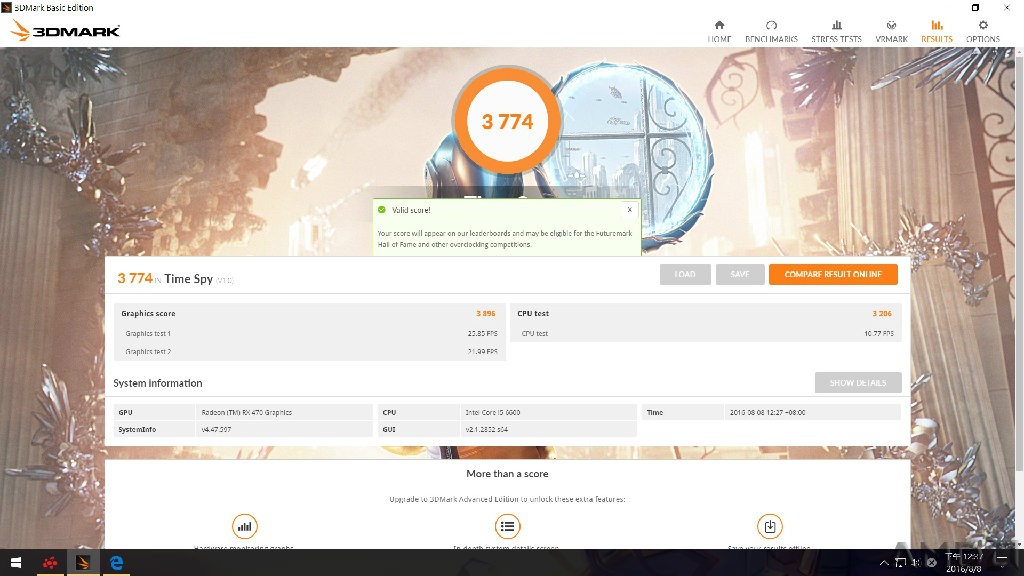
Task: Click the green Valid score checkmark icon
Action: click(382, 210)
